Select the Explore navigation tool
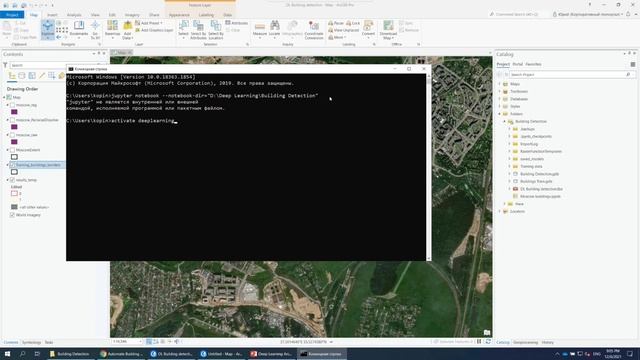 tap(48, 29)
